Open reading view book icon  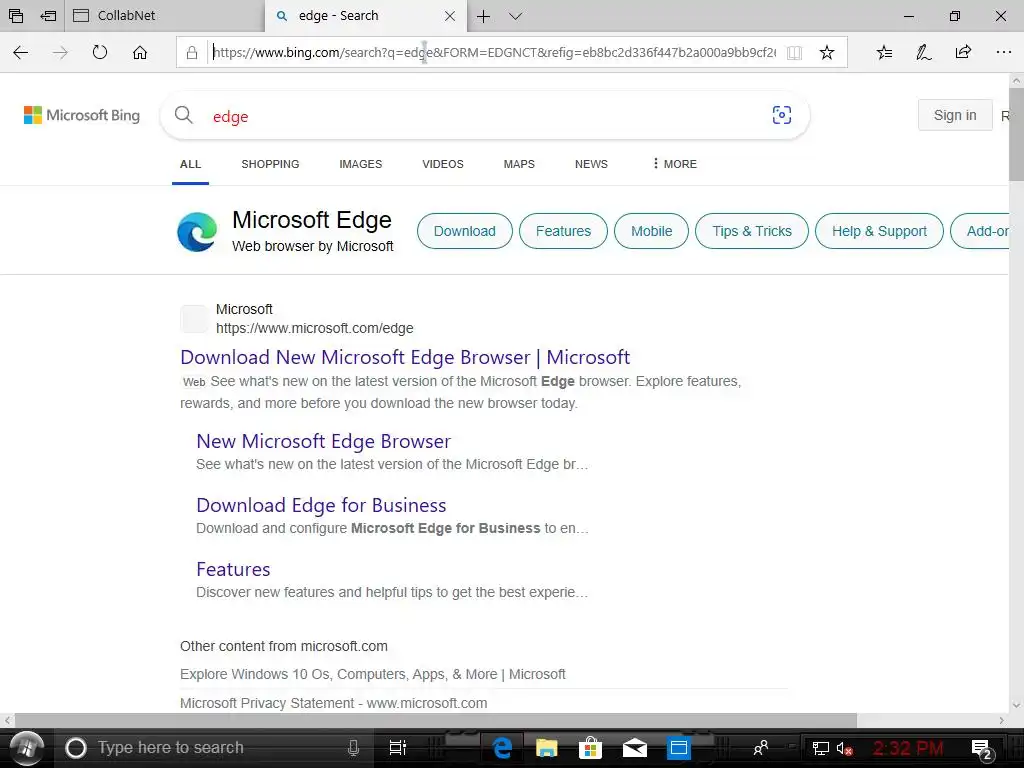tap(794, 53)
